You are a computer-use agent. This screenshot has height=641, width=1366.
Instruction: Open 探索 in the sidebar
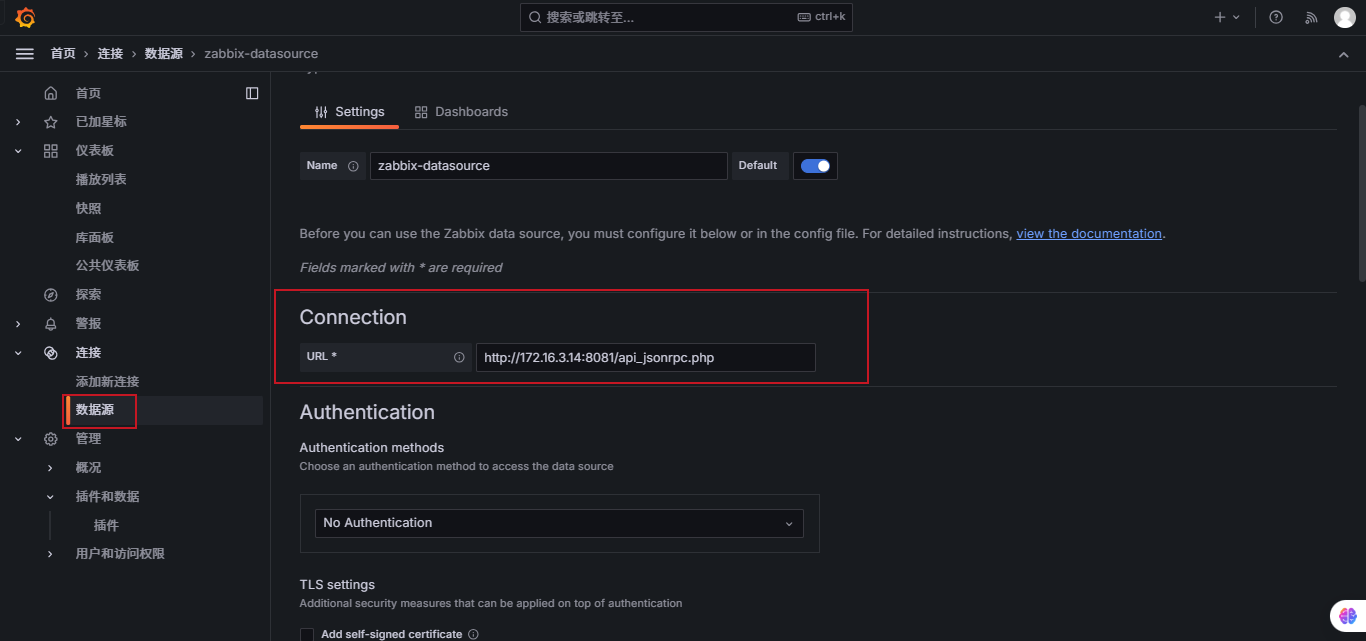[88, 295]
